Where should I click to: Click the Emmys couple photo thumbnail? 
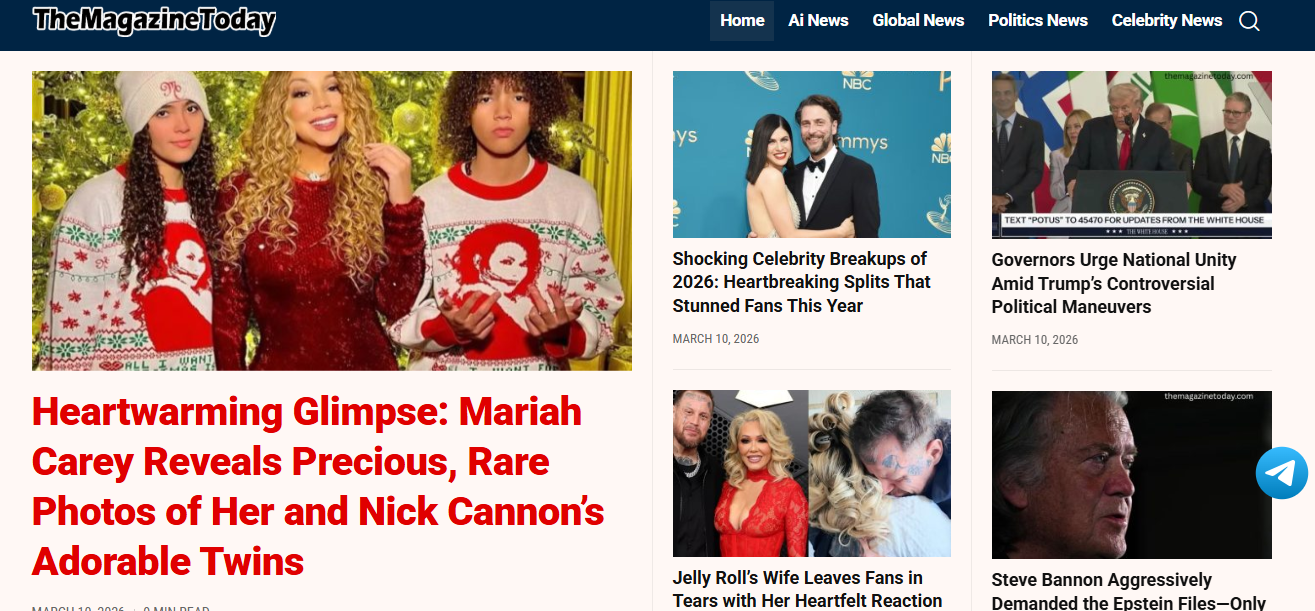(812, 154)
